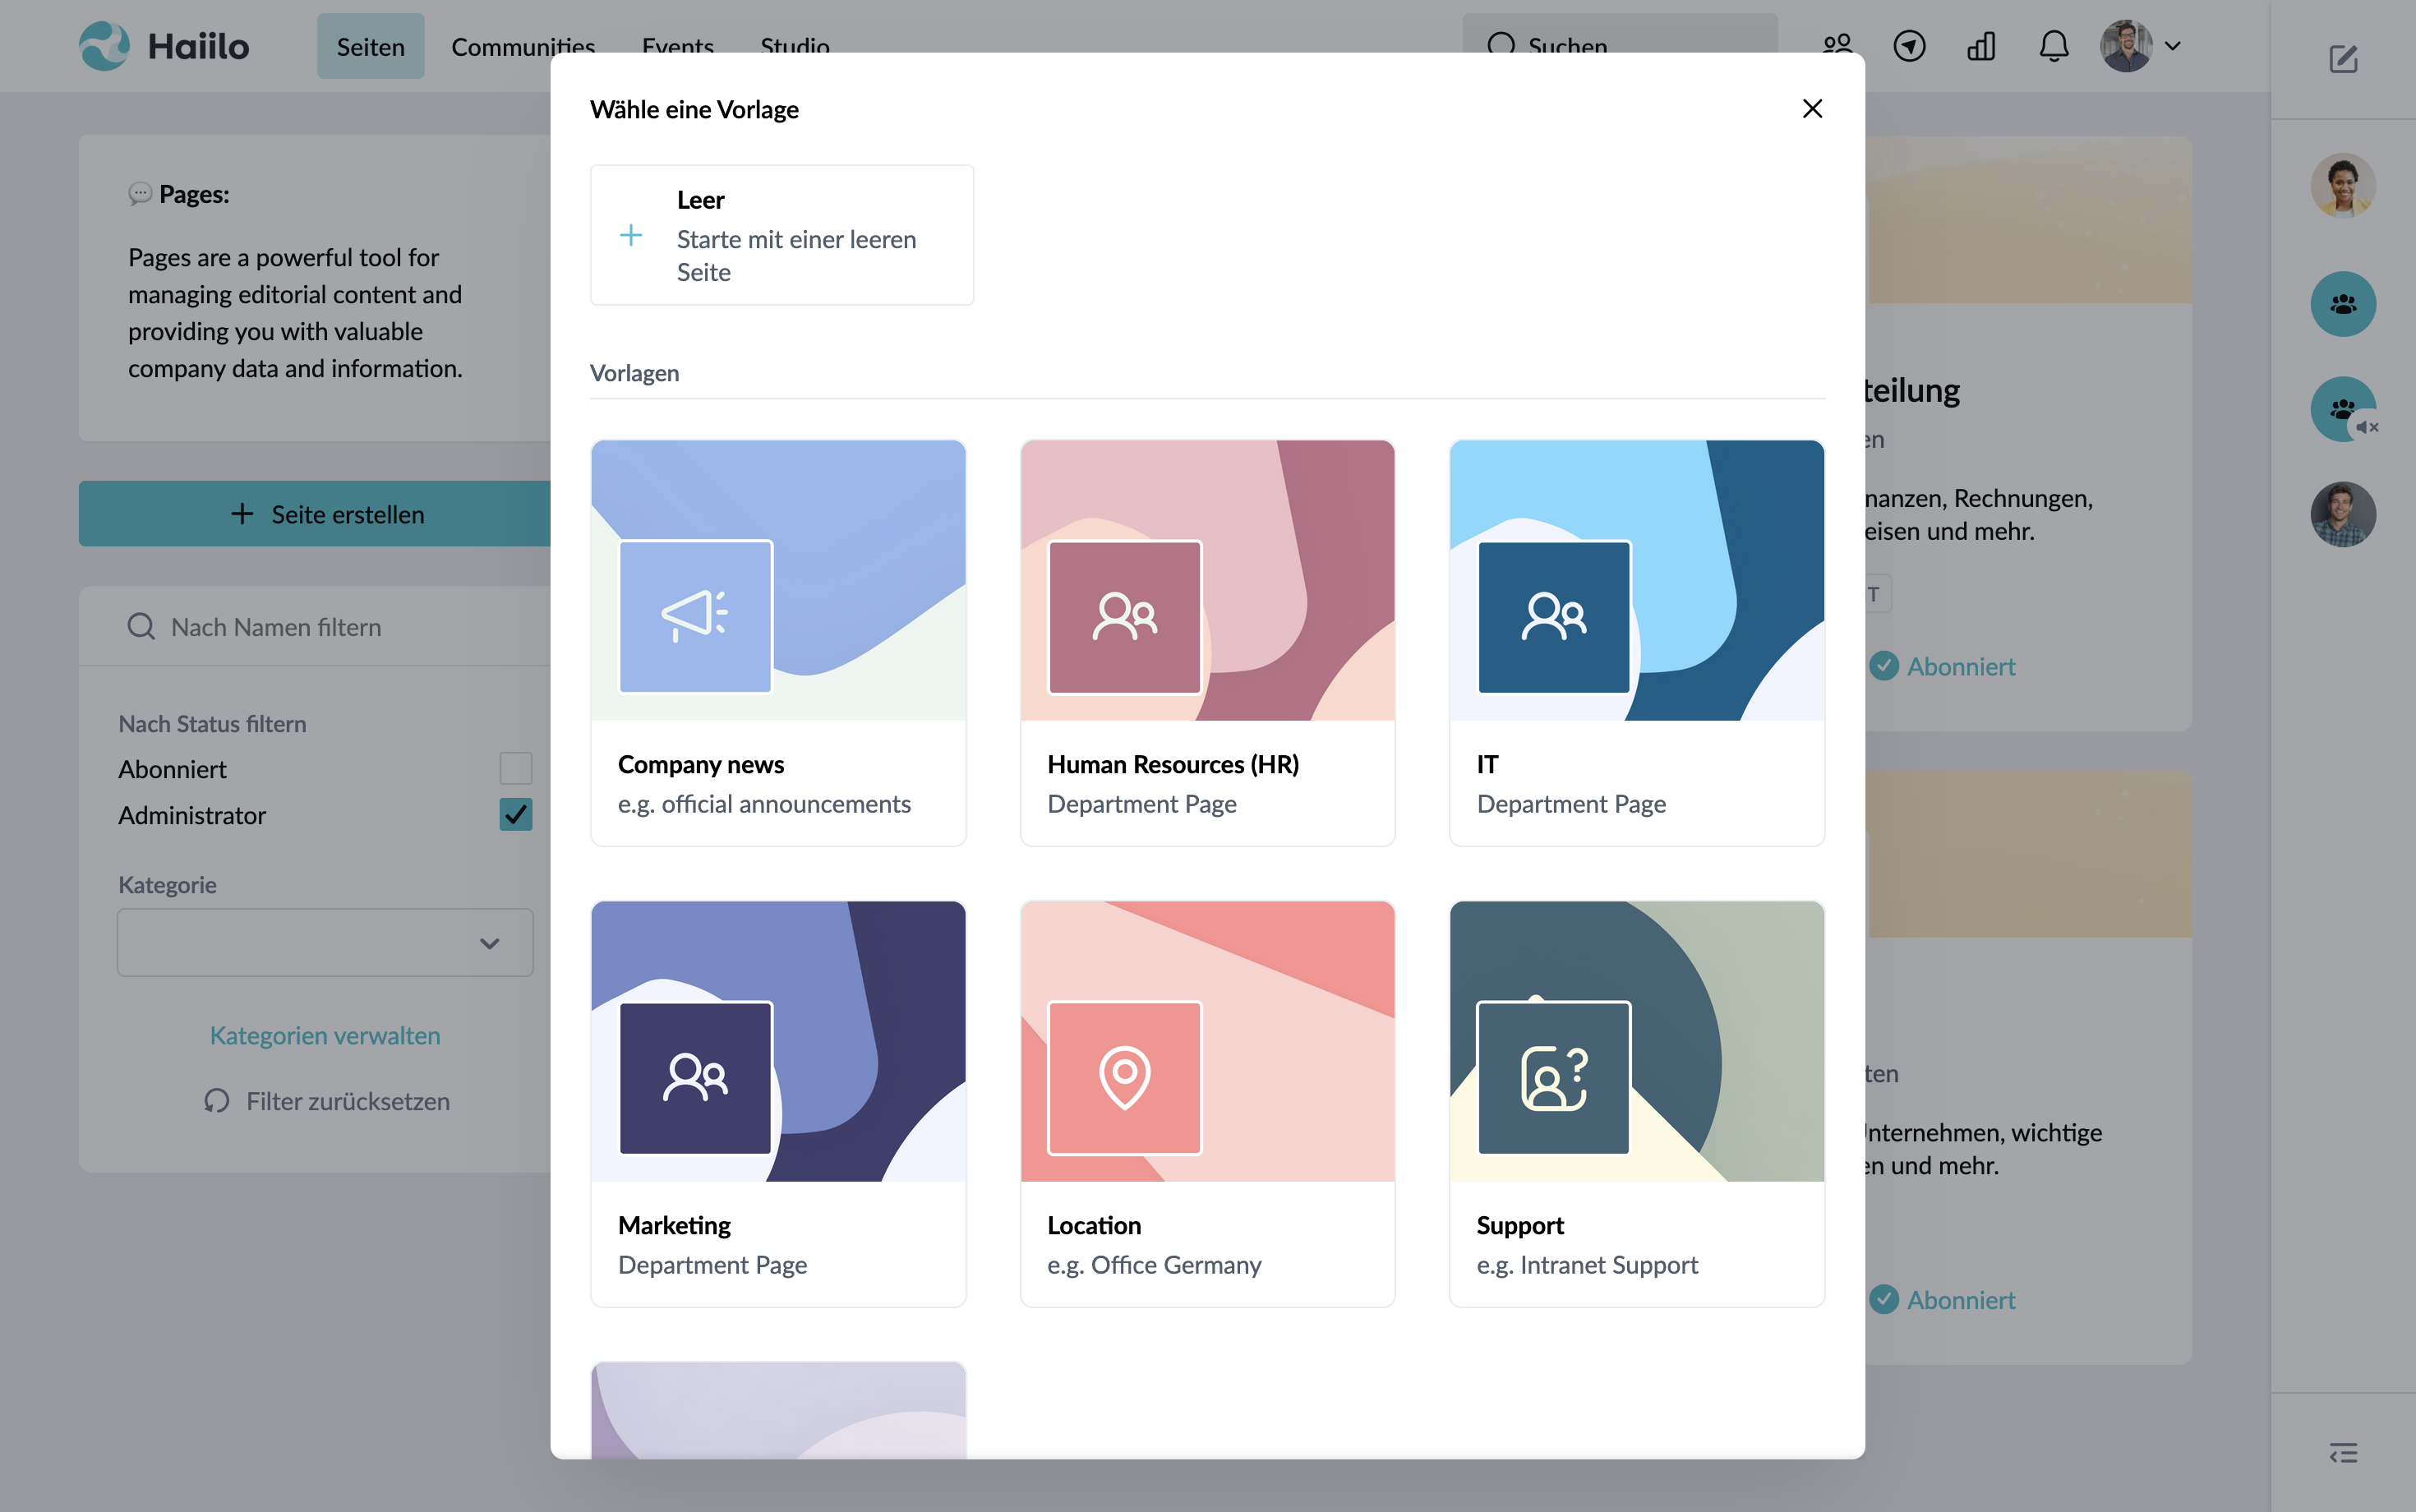
Task: Click Filter zurücksetzen
Action: coord(327,1101)
